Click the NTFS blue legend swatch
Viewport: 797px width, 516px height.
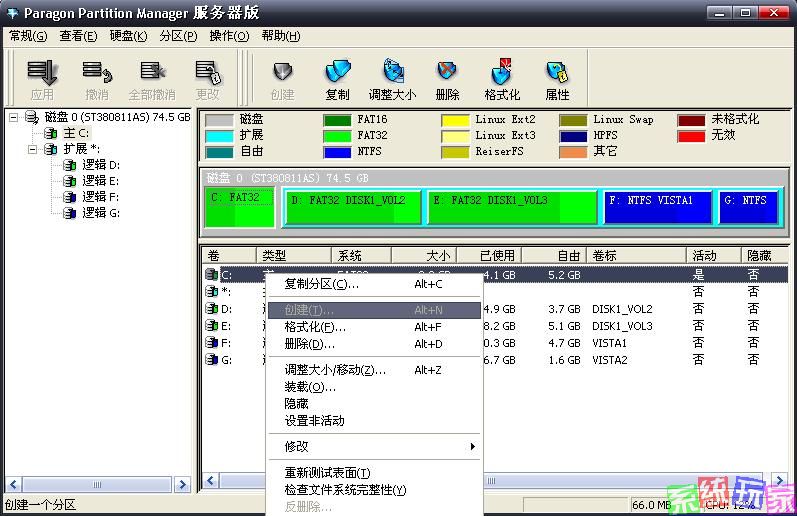(x=337, y=152)
